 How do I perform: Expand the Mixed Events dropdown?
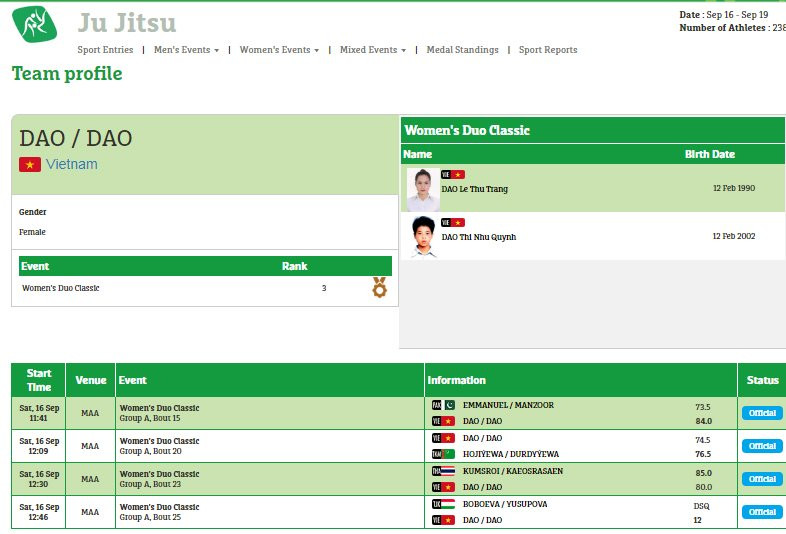tap(372, 50)
